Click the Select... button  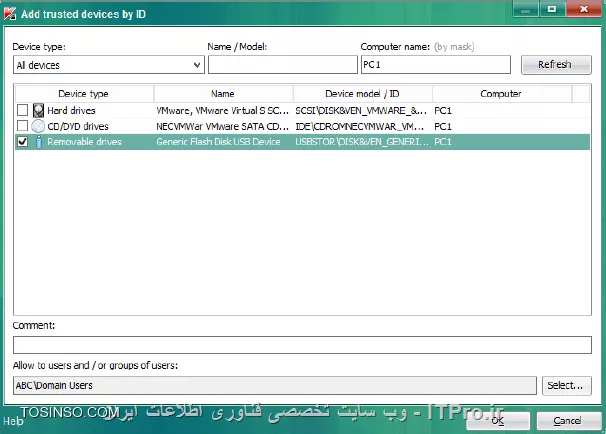[567, 385]
